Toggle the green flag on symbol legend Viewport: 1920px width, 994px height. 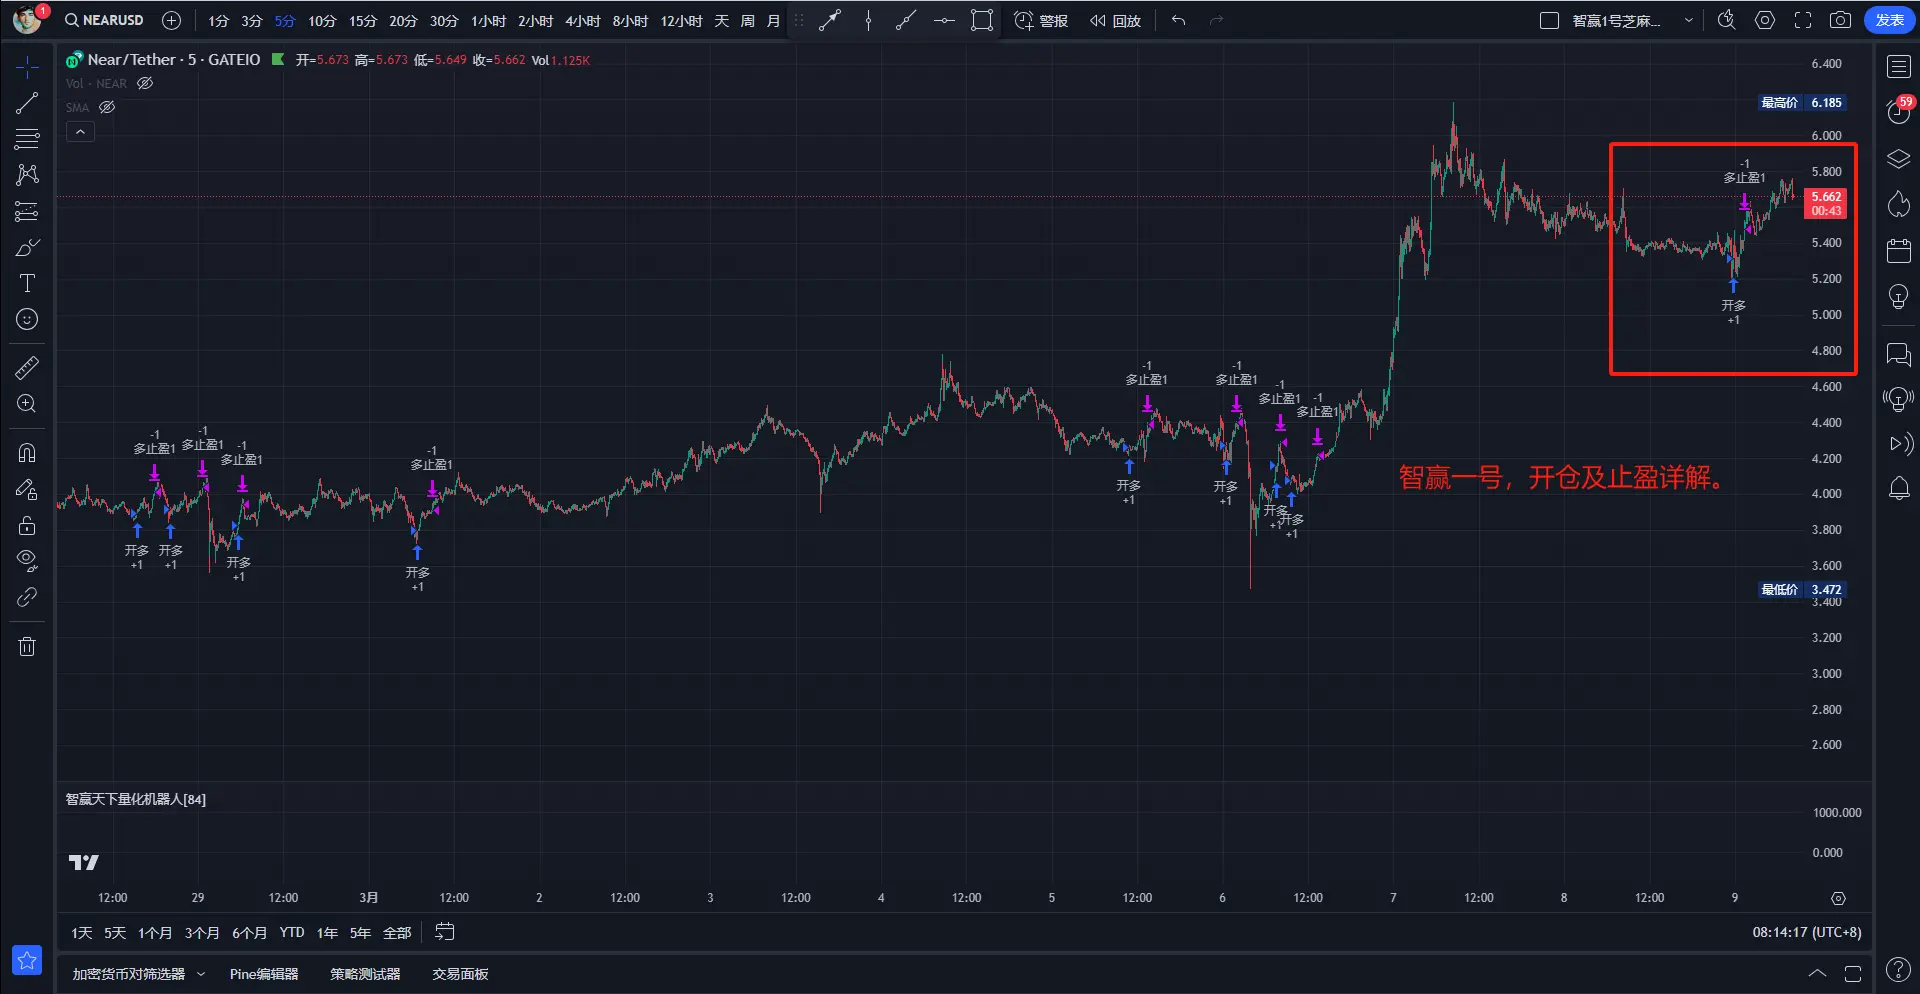278,59
